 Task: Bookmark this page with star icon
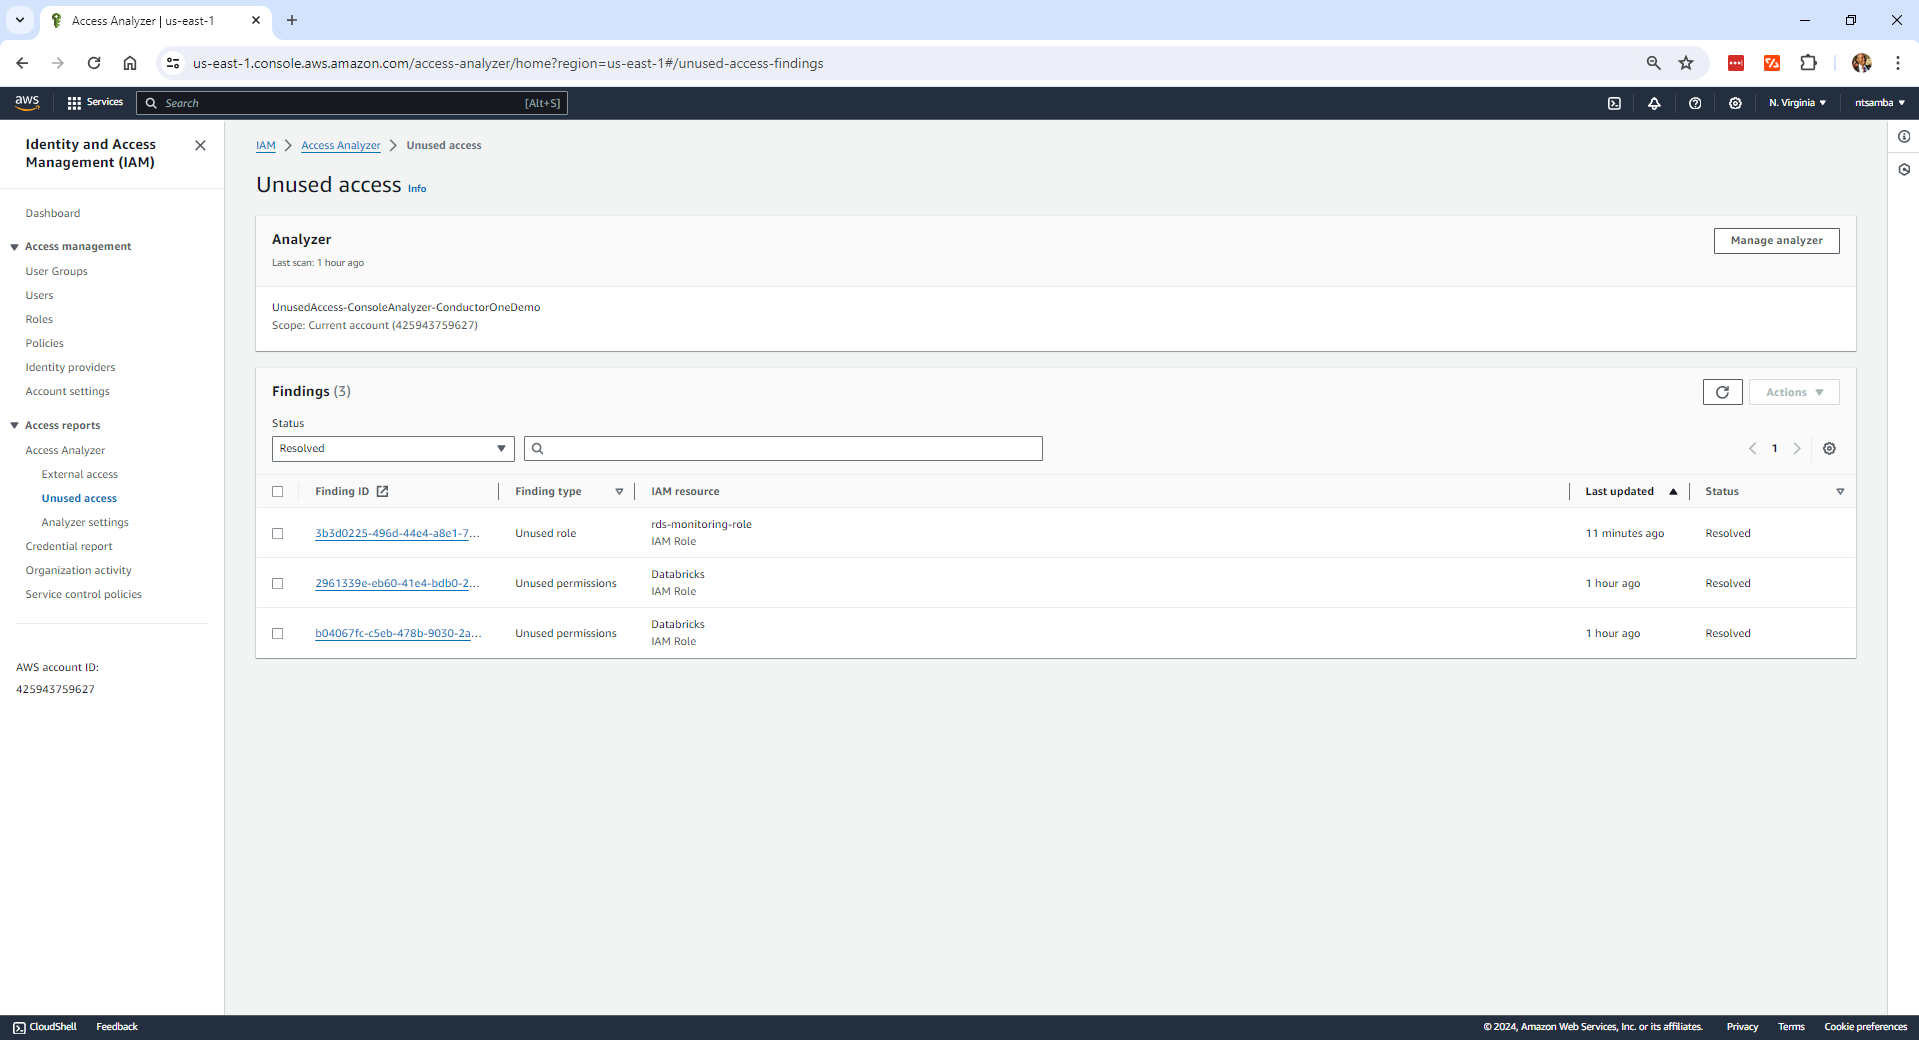(1686, 63)
